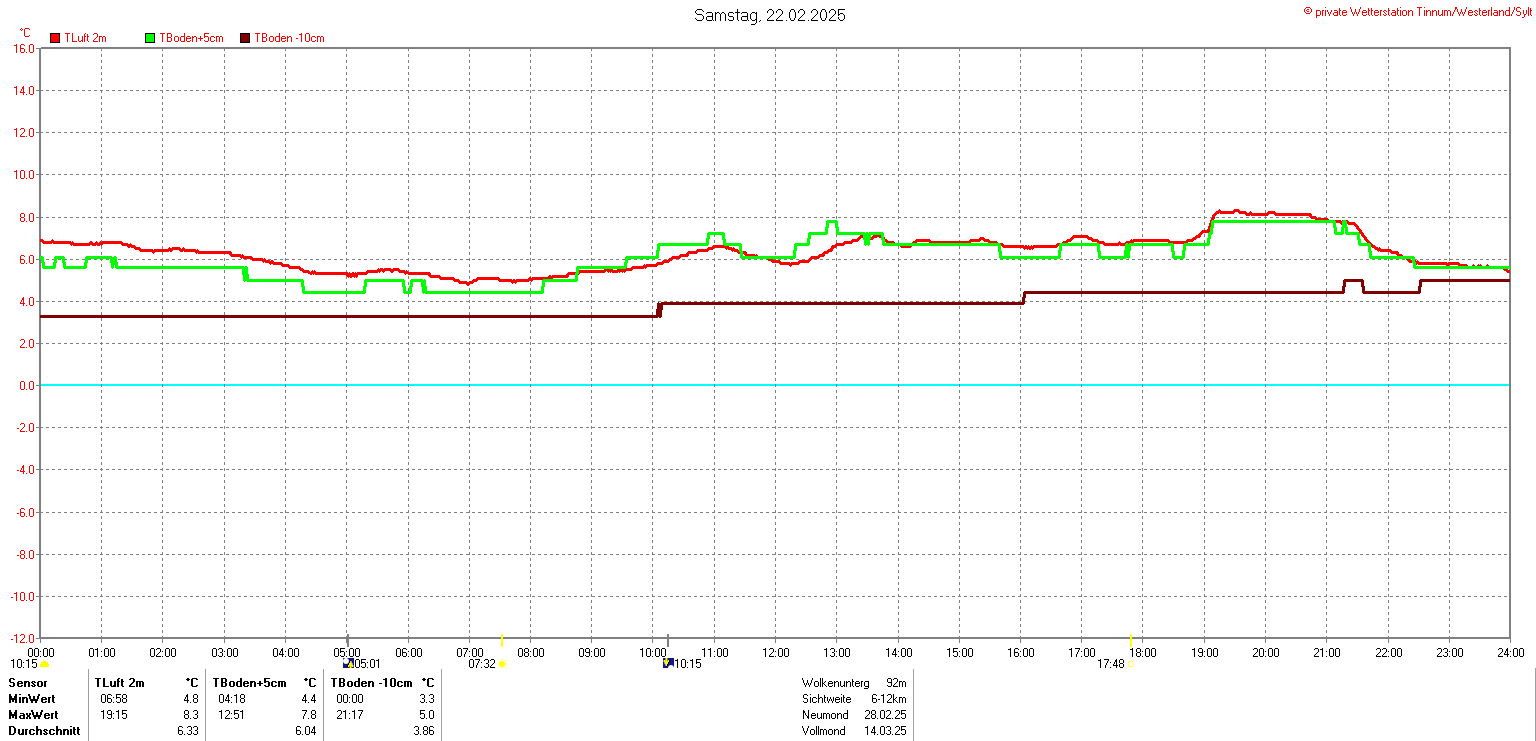Viewport: 1536px width, 741px height.
Task: Open the private Wetterstation Tinnum copyright link
Action: click(1417, 11)
